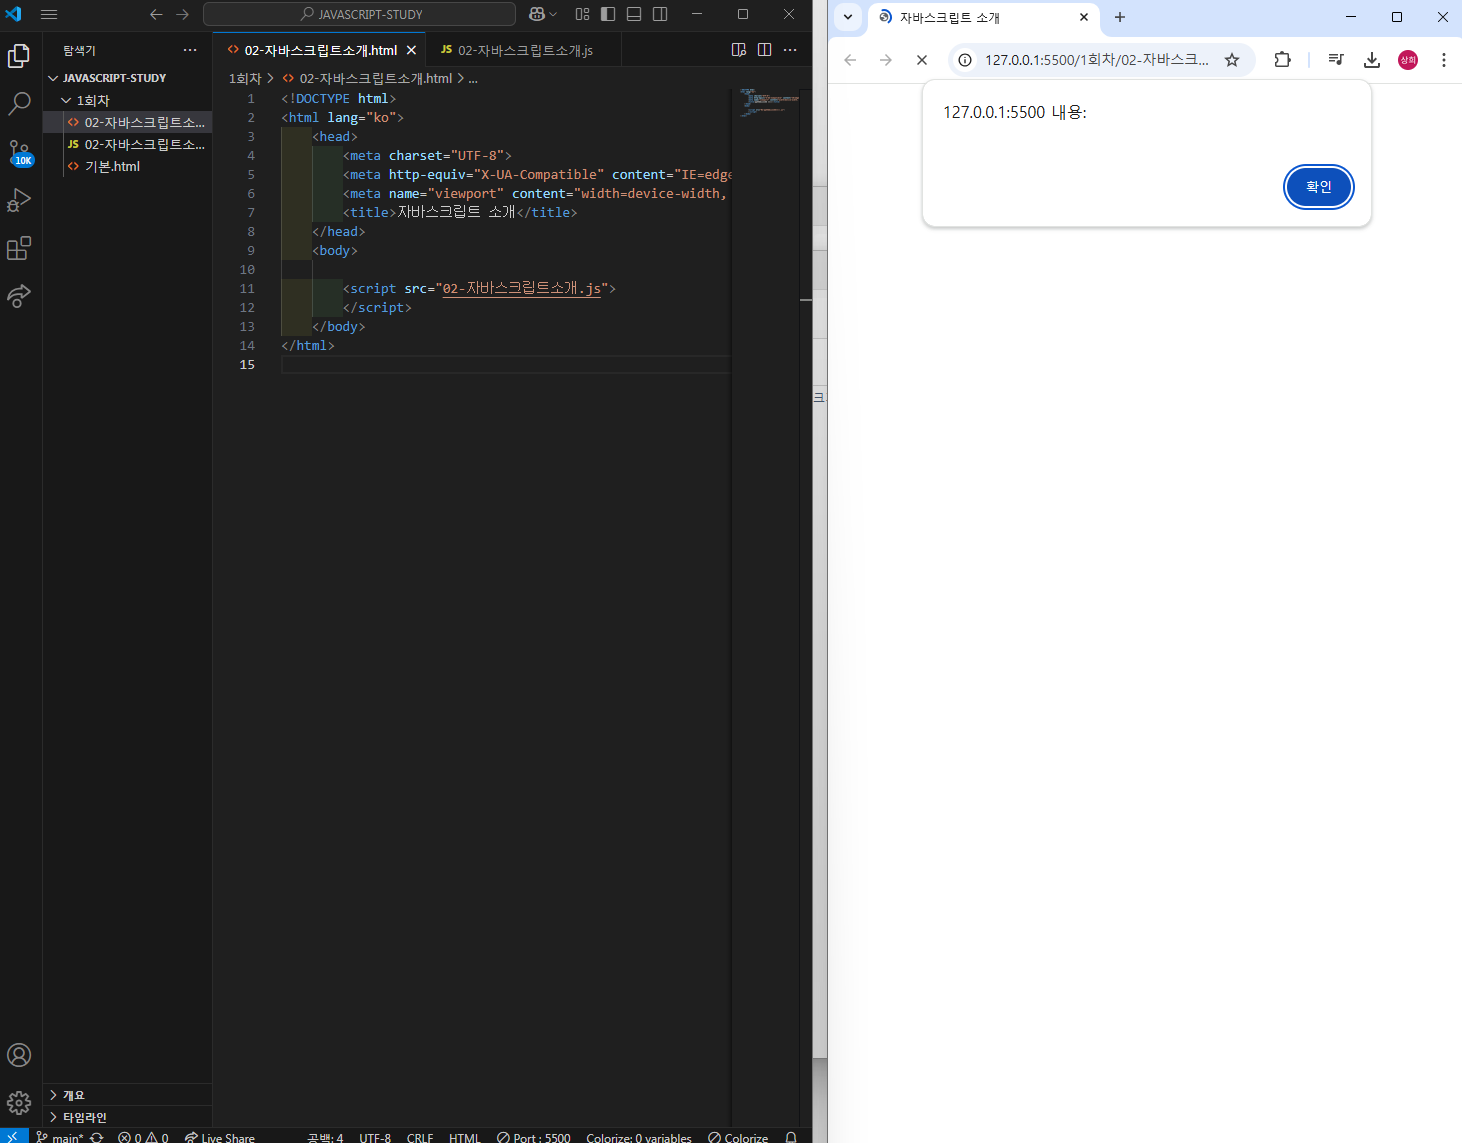Viewport: 1462px width, 1143px height.
Task: Go forward in VS Code editor history
Action: 182,14
